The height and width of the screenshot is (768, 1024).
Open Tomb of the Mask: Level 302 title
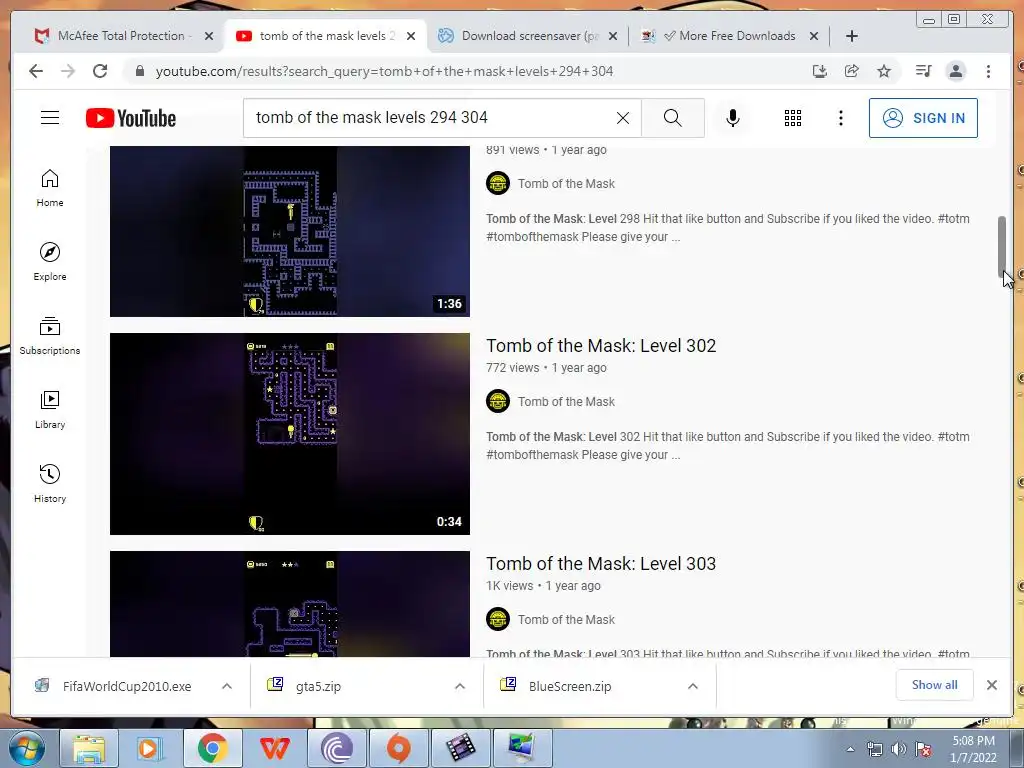[601, 345]
